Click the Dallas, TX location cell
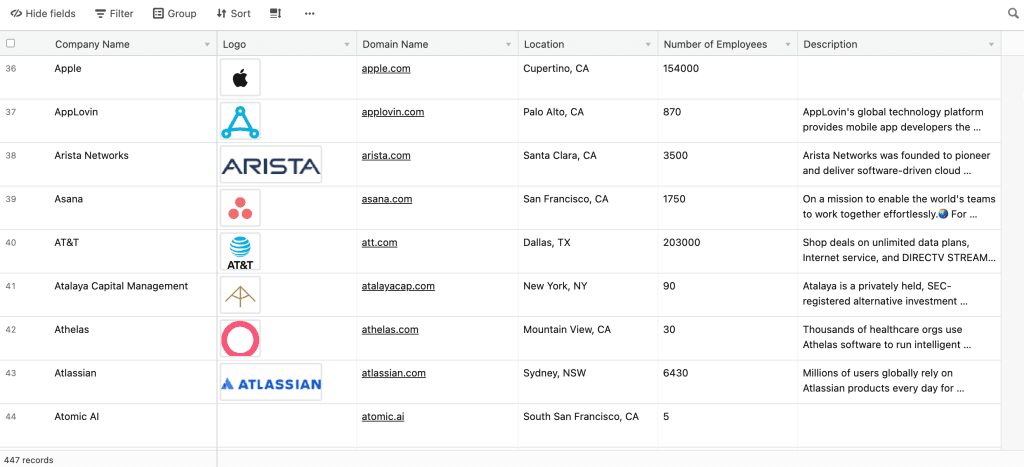This screenshot has width=1024, height=467. tap(588, 251)
